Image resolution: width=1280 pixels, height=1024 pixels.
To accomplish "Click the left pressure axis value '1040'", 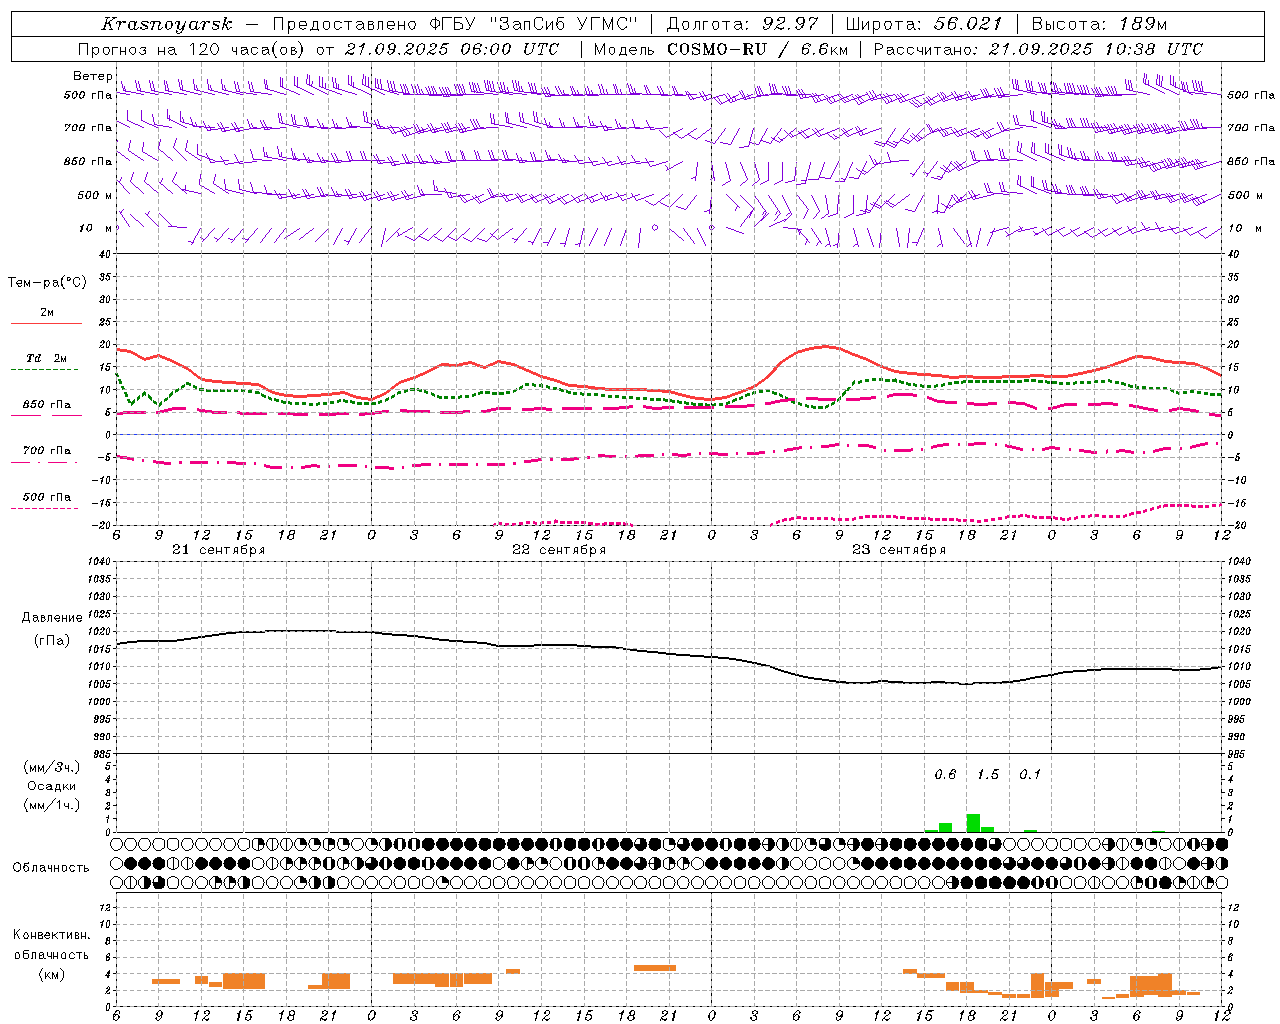I will (x=100, y=562).
